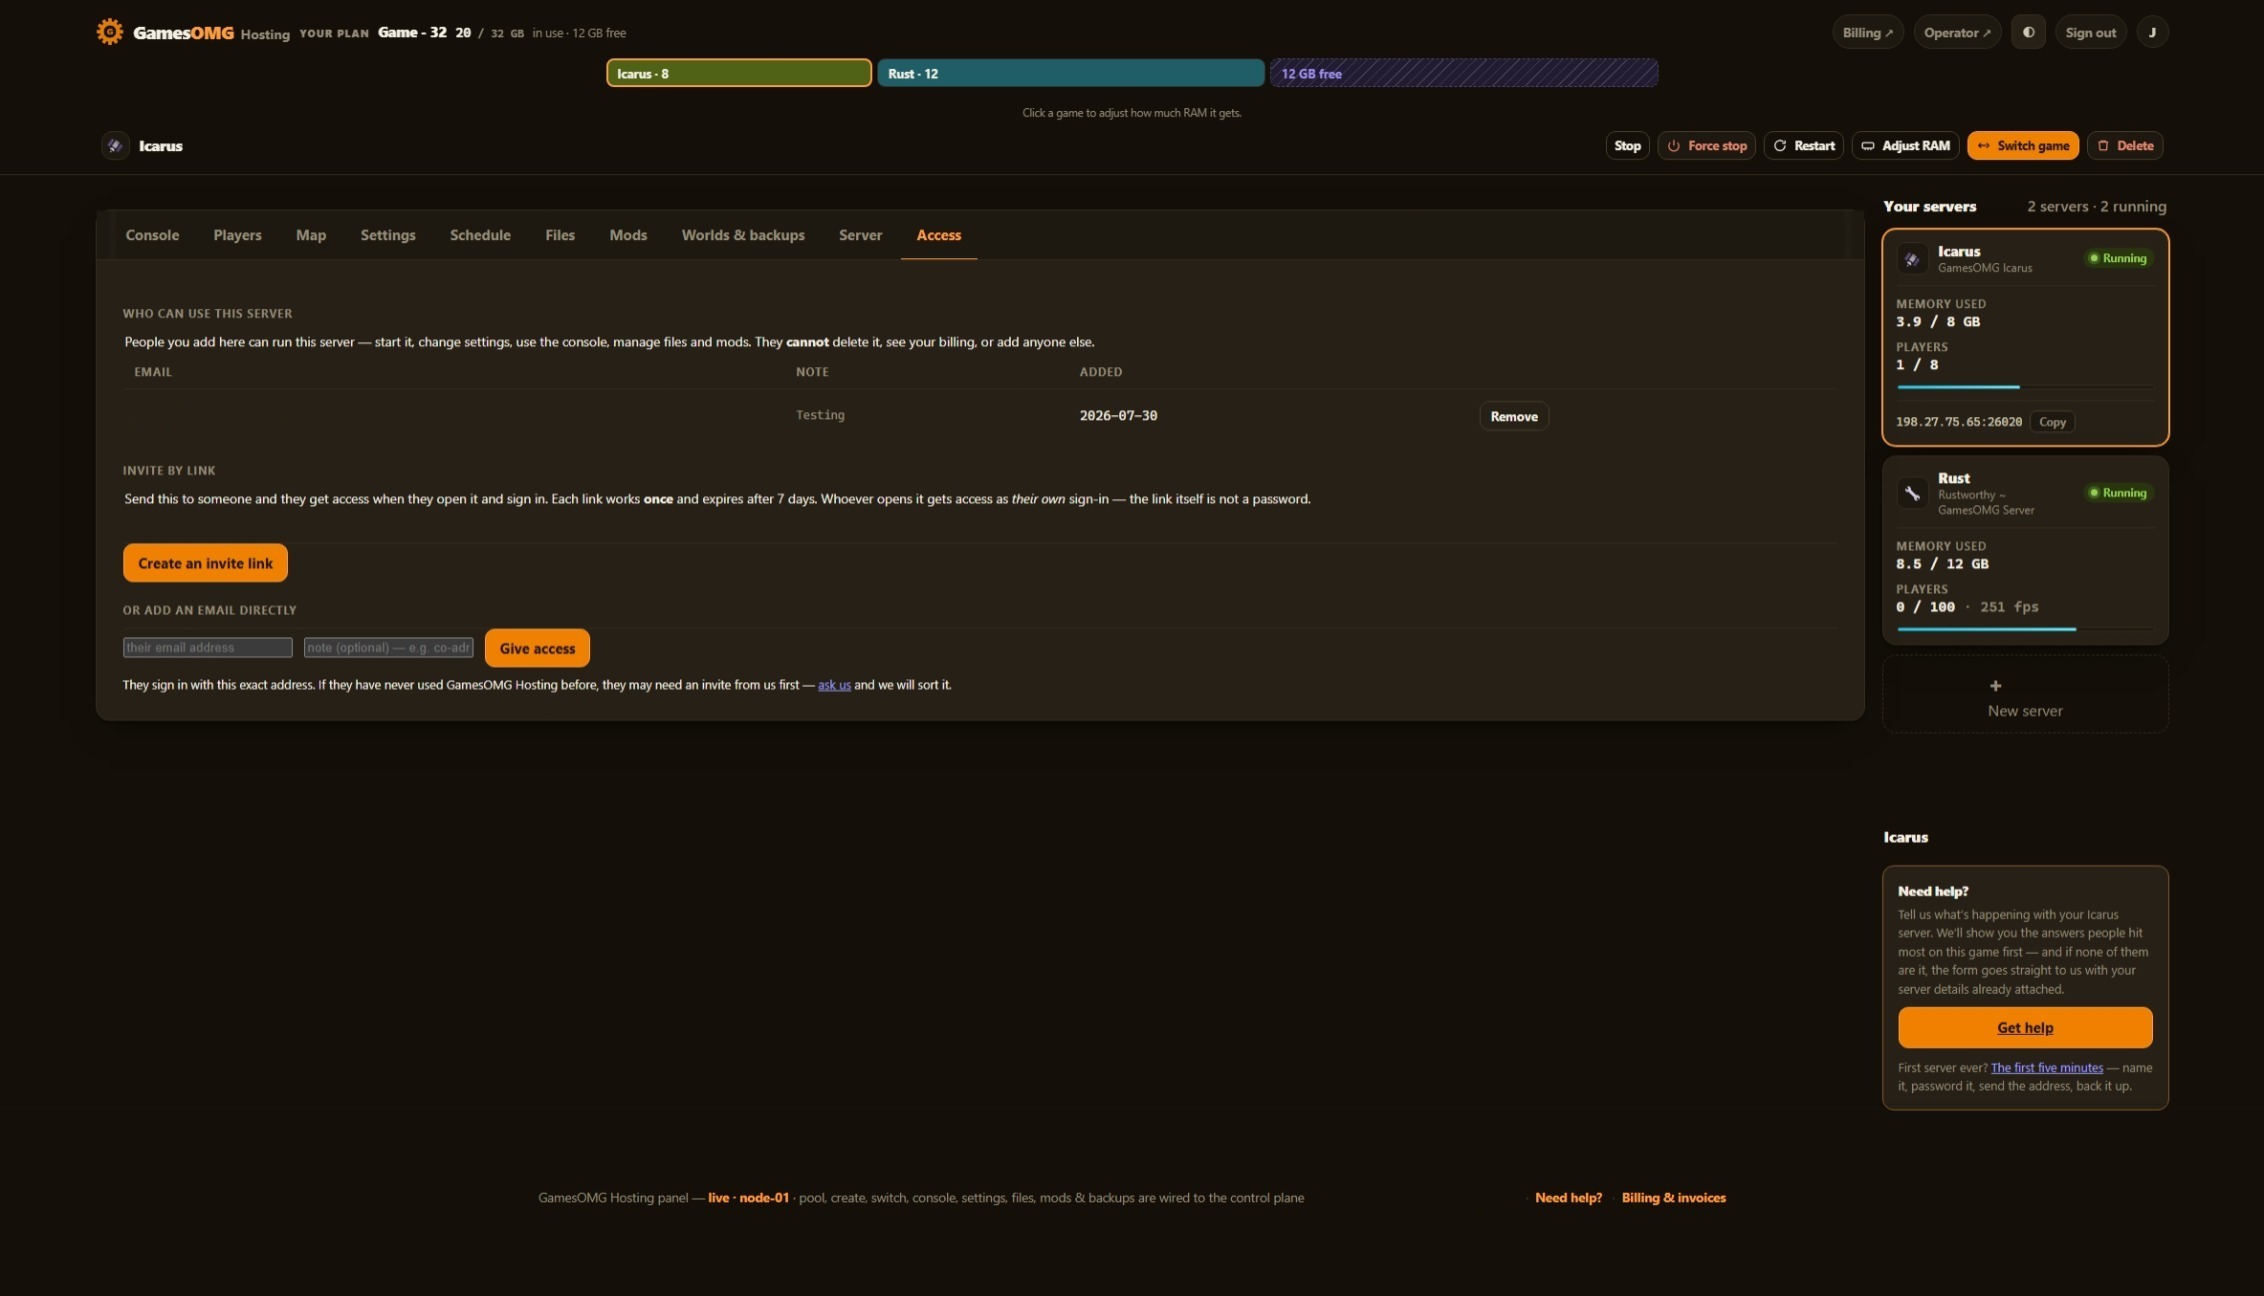Select the Rust 12 GB RAM bar
Screen dimensions: 2264x1296
coord(1070,73)
